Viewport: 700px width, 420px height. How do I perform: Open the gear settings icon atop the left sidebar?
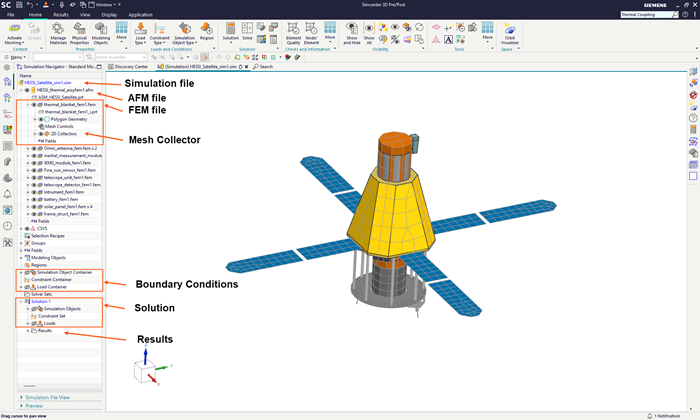tap(7, 67)
